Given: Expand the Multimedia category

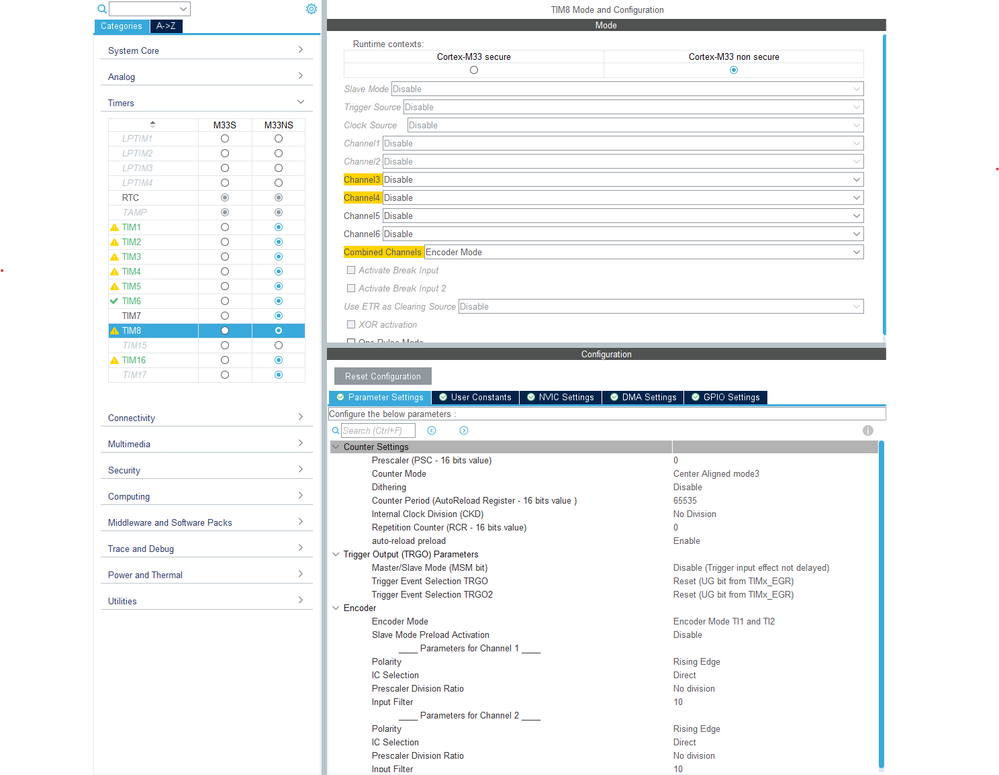Looking at the screenshot, I should [x=206, y=444].
